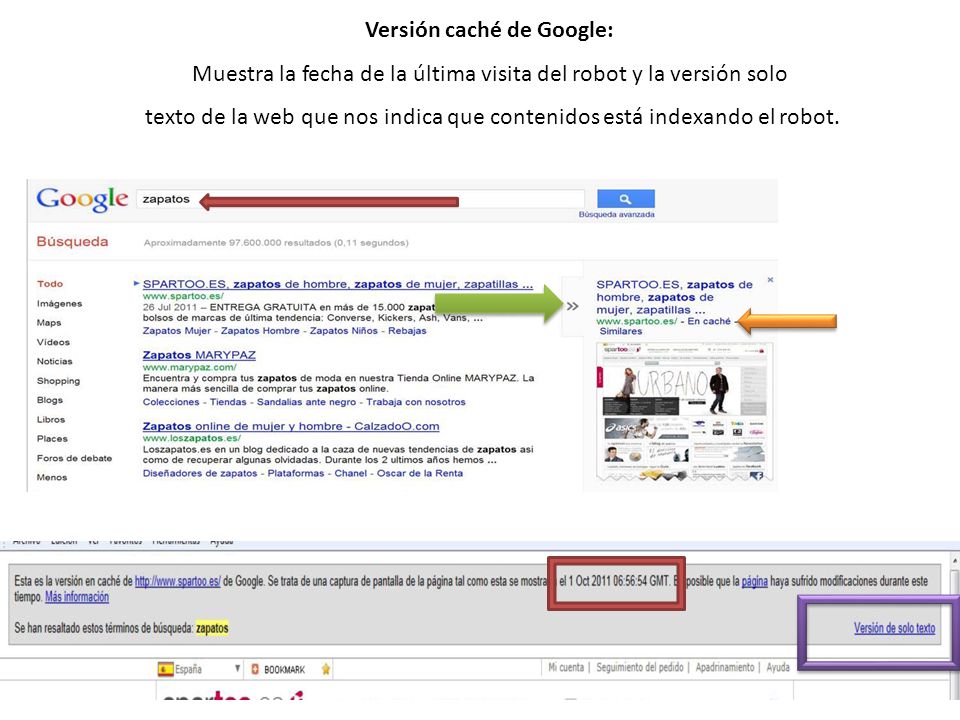Screen dimensions: 960x720
Task: Open the Oscar de la Renta sitelink
Action: 420,473
